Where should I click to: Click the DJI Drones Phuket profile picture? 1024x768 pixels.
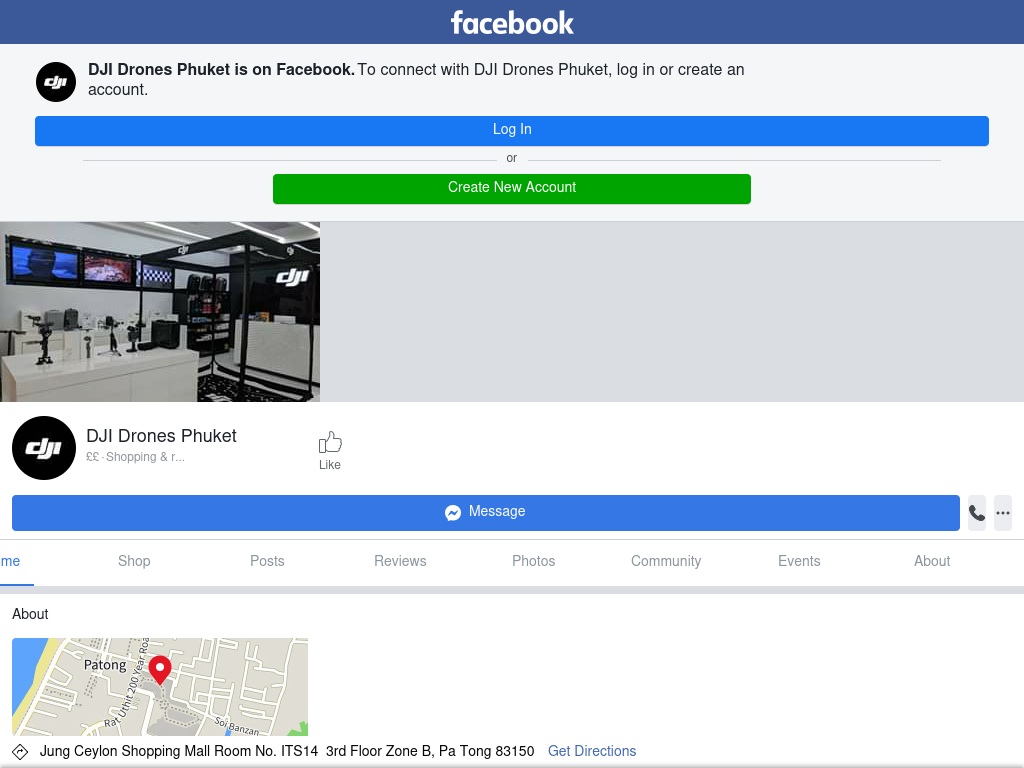[x=44, y=448]
